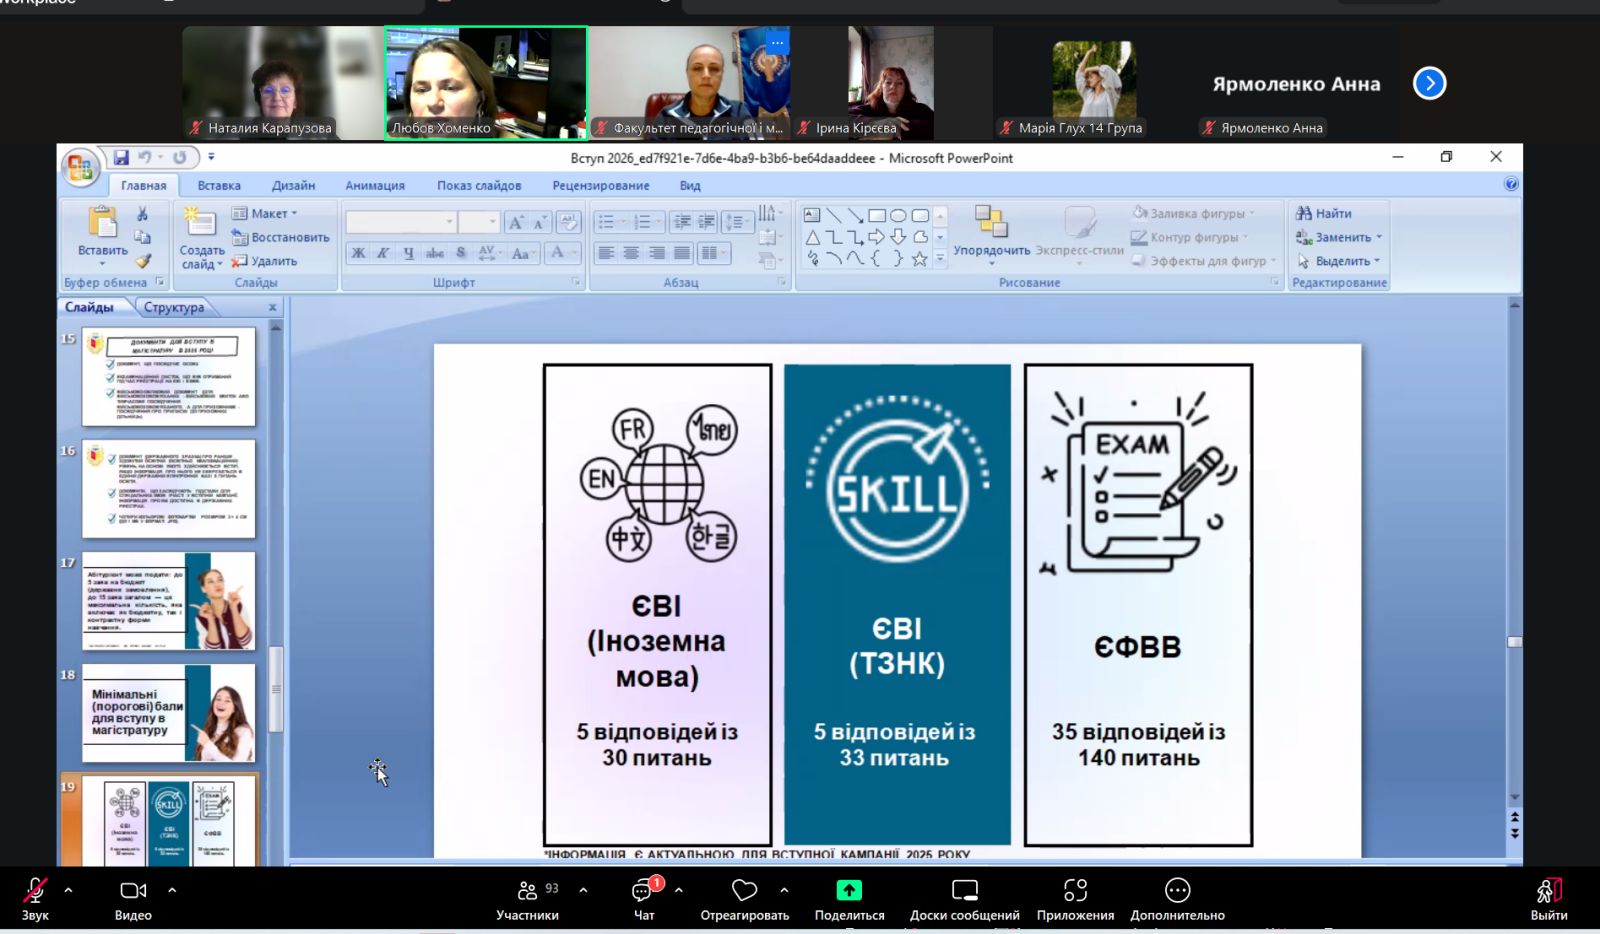The image size is (1600, 934).
Task: Click the Найти find button
Action: (1324, 213)
